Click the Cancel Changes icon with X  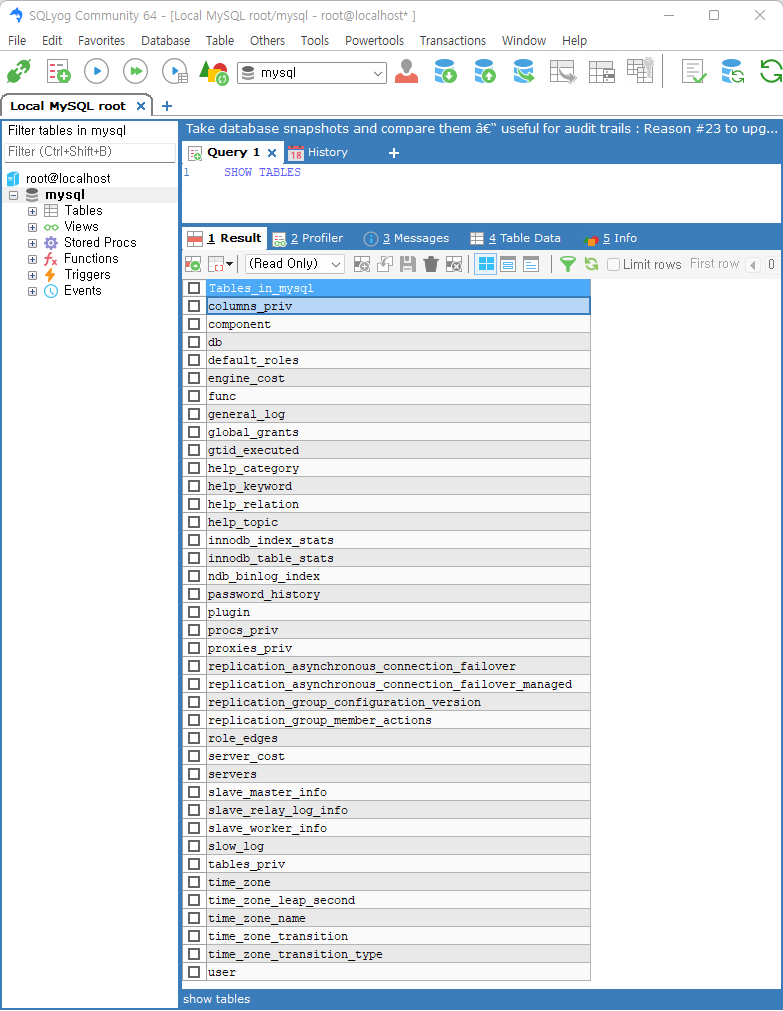coord(454,264)
